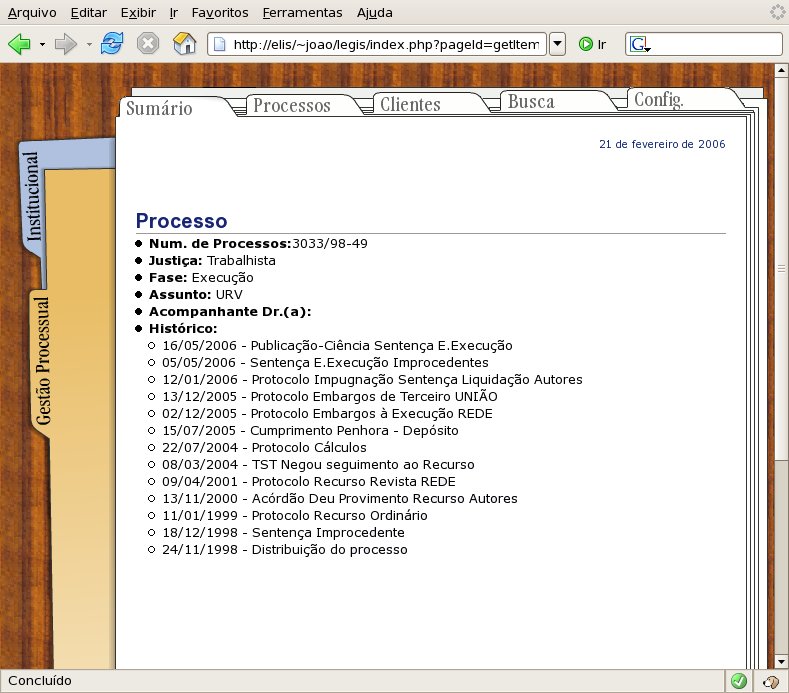Go to the Home page
This screenshot has width=789, height=693.
tap(184, 44)
